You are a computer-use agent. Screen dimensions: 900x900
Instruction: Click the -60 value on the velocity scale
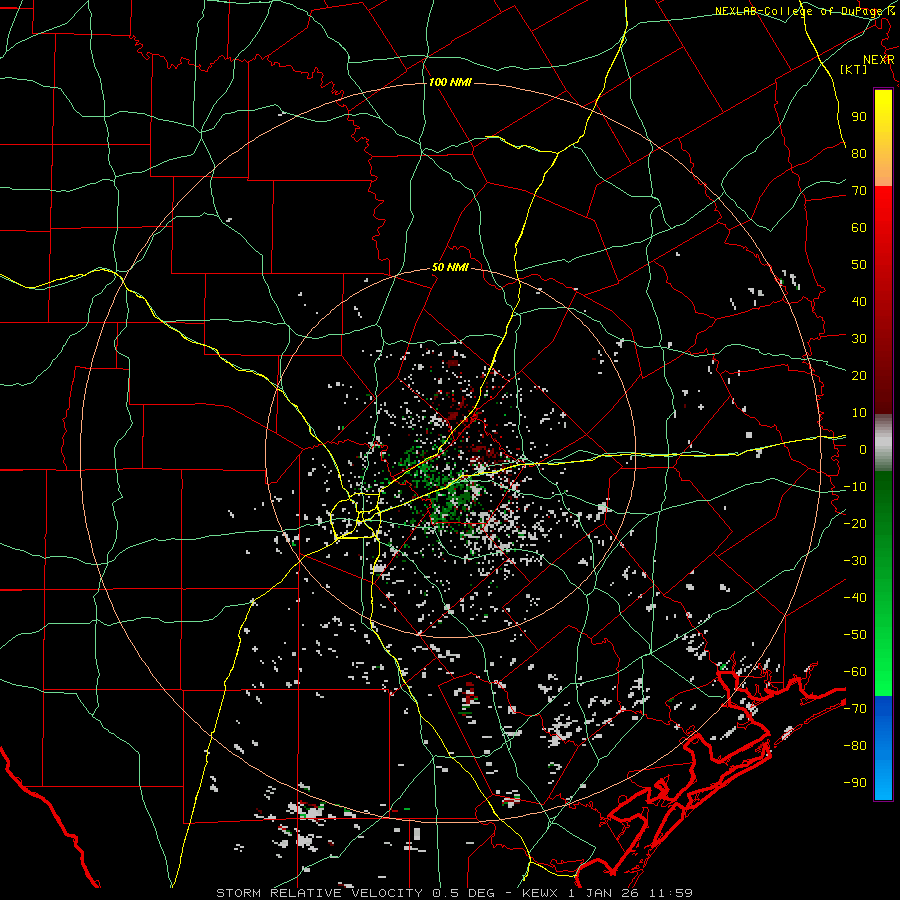(855, 672)
